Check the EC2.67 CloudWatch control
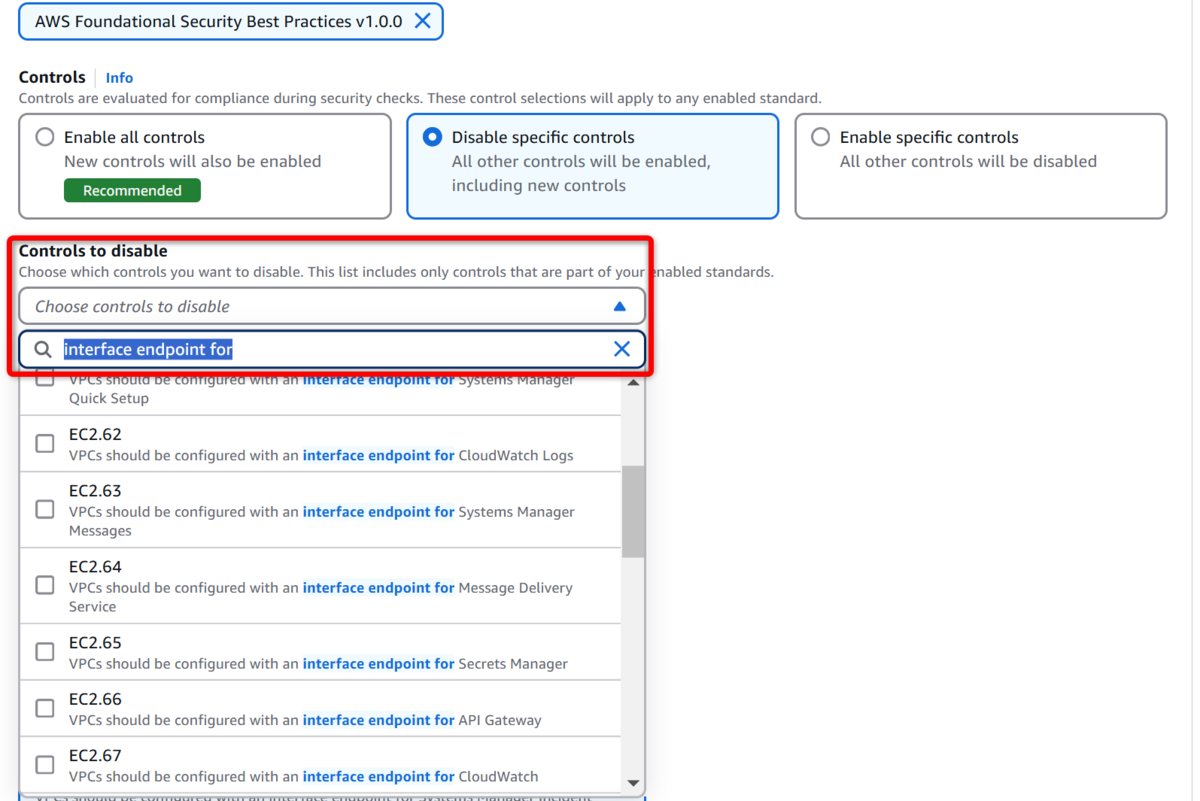The height and width of the screenshot is (801, 1200). [x=45, y=764]
